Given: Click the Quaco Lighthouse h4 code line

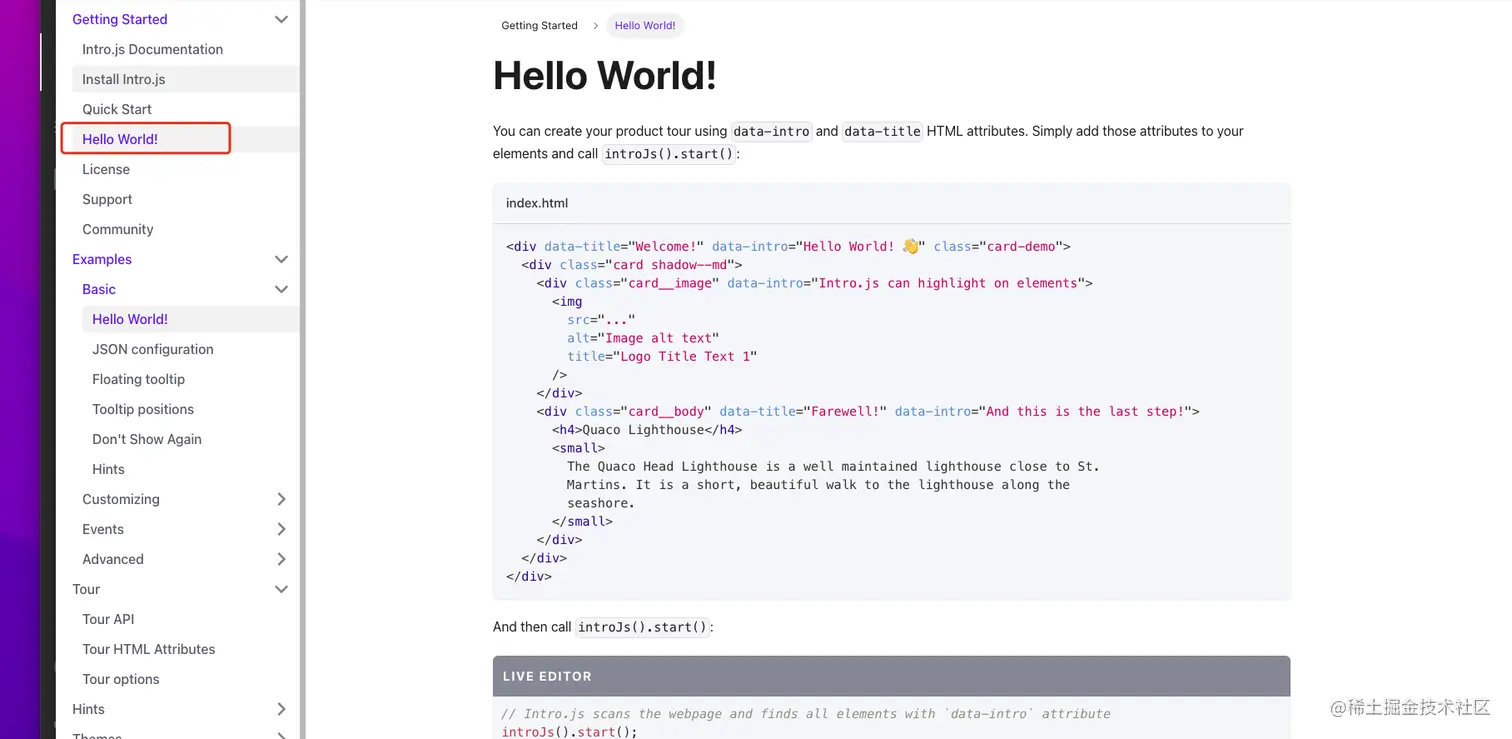Looking at the screenshot, I should click(647, 429).
